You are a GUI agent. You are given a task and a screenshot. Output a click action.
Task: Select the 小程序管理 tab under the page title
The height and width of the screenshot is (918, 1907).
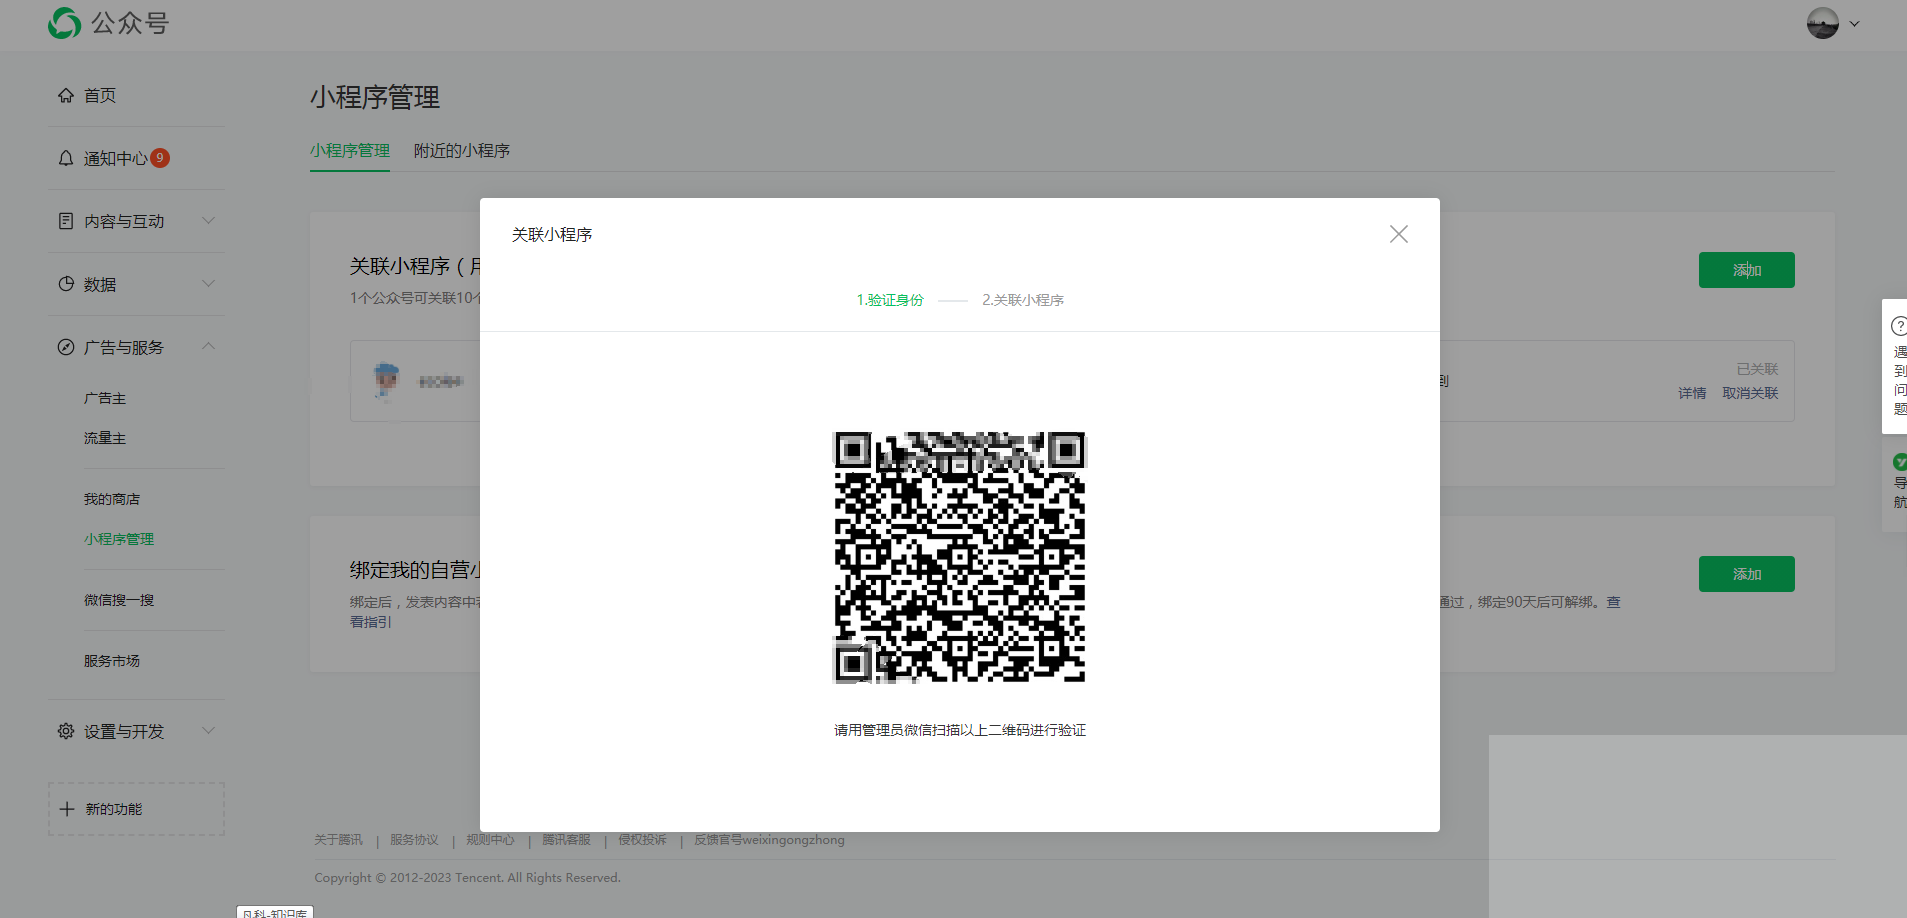click(x=350, y=150)
